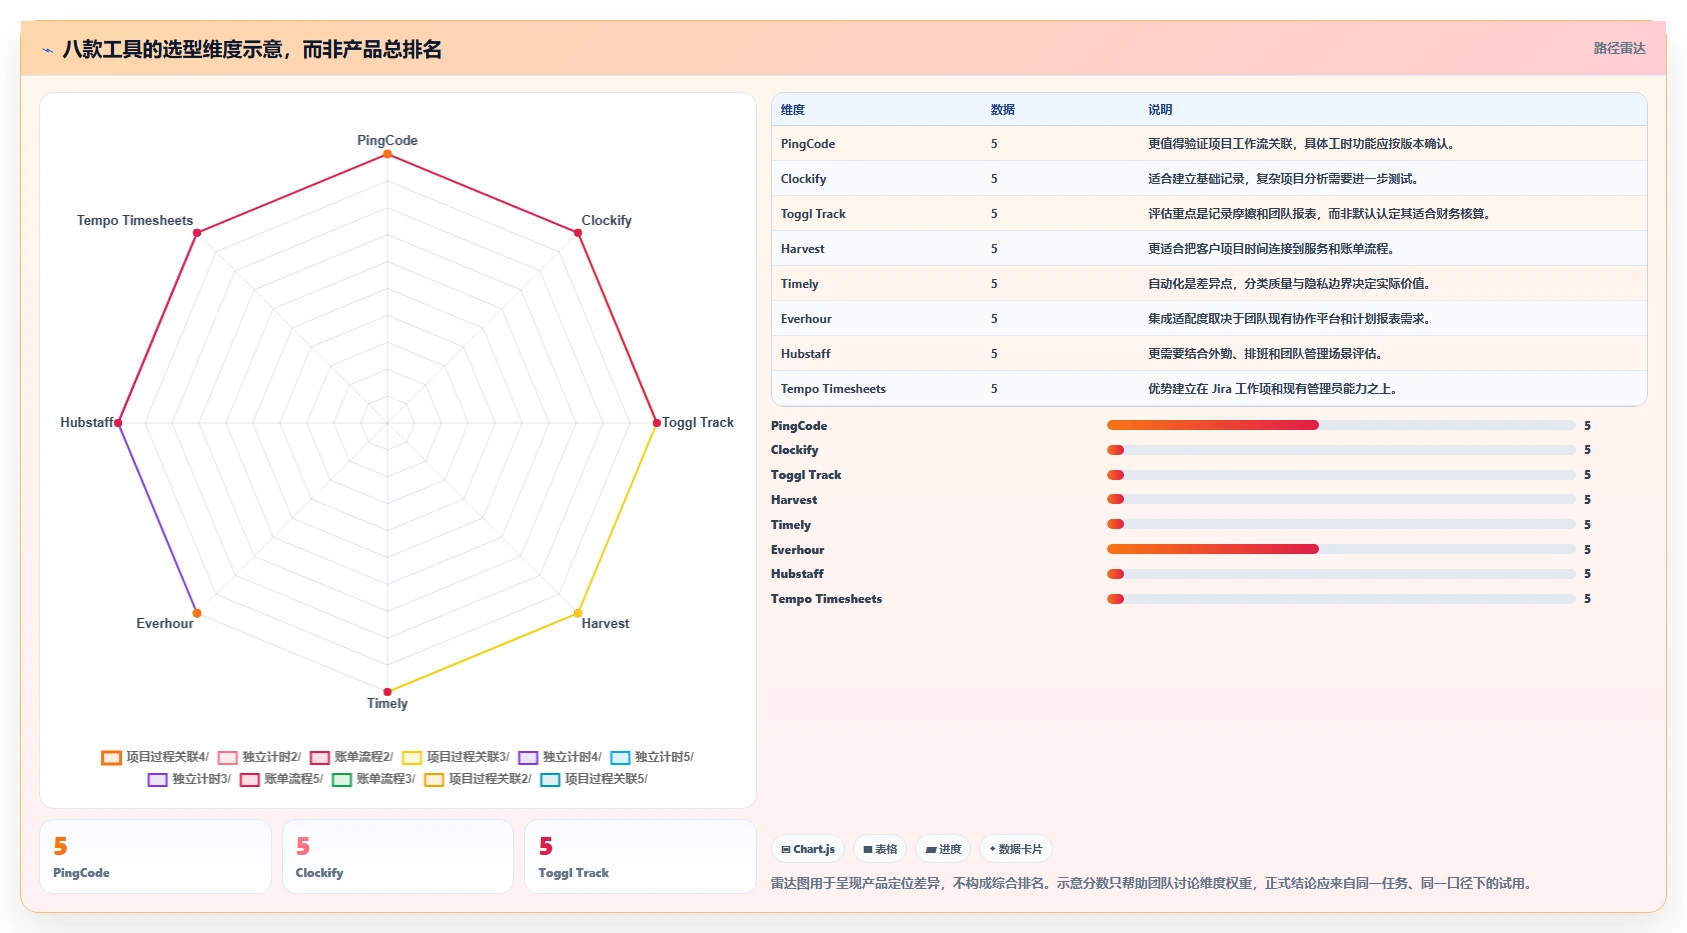Click the Chart.js chip
The height and width of the screenshot is (933, 1687).
[808, 849]
